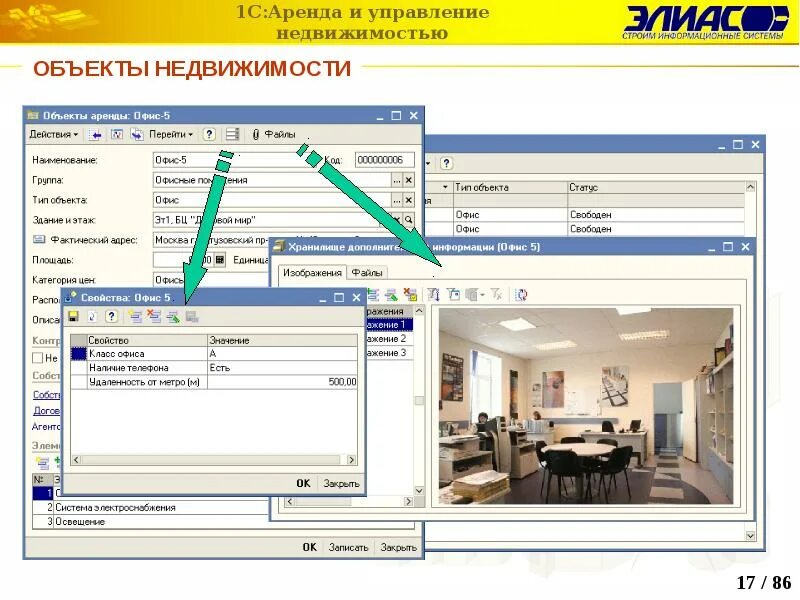The image size is (800, 600).
Task: Click the save floppy icon in Свойства window
Action: point(73,316)
